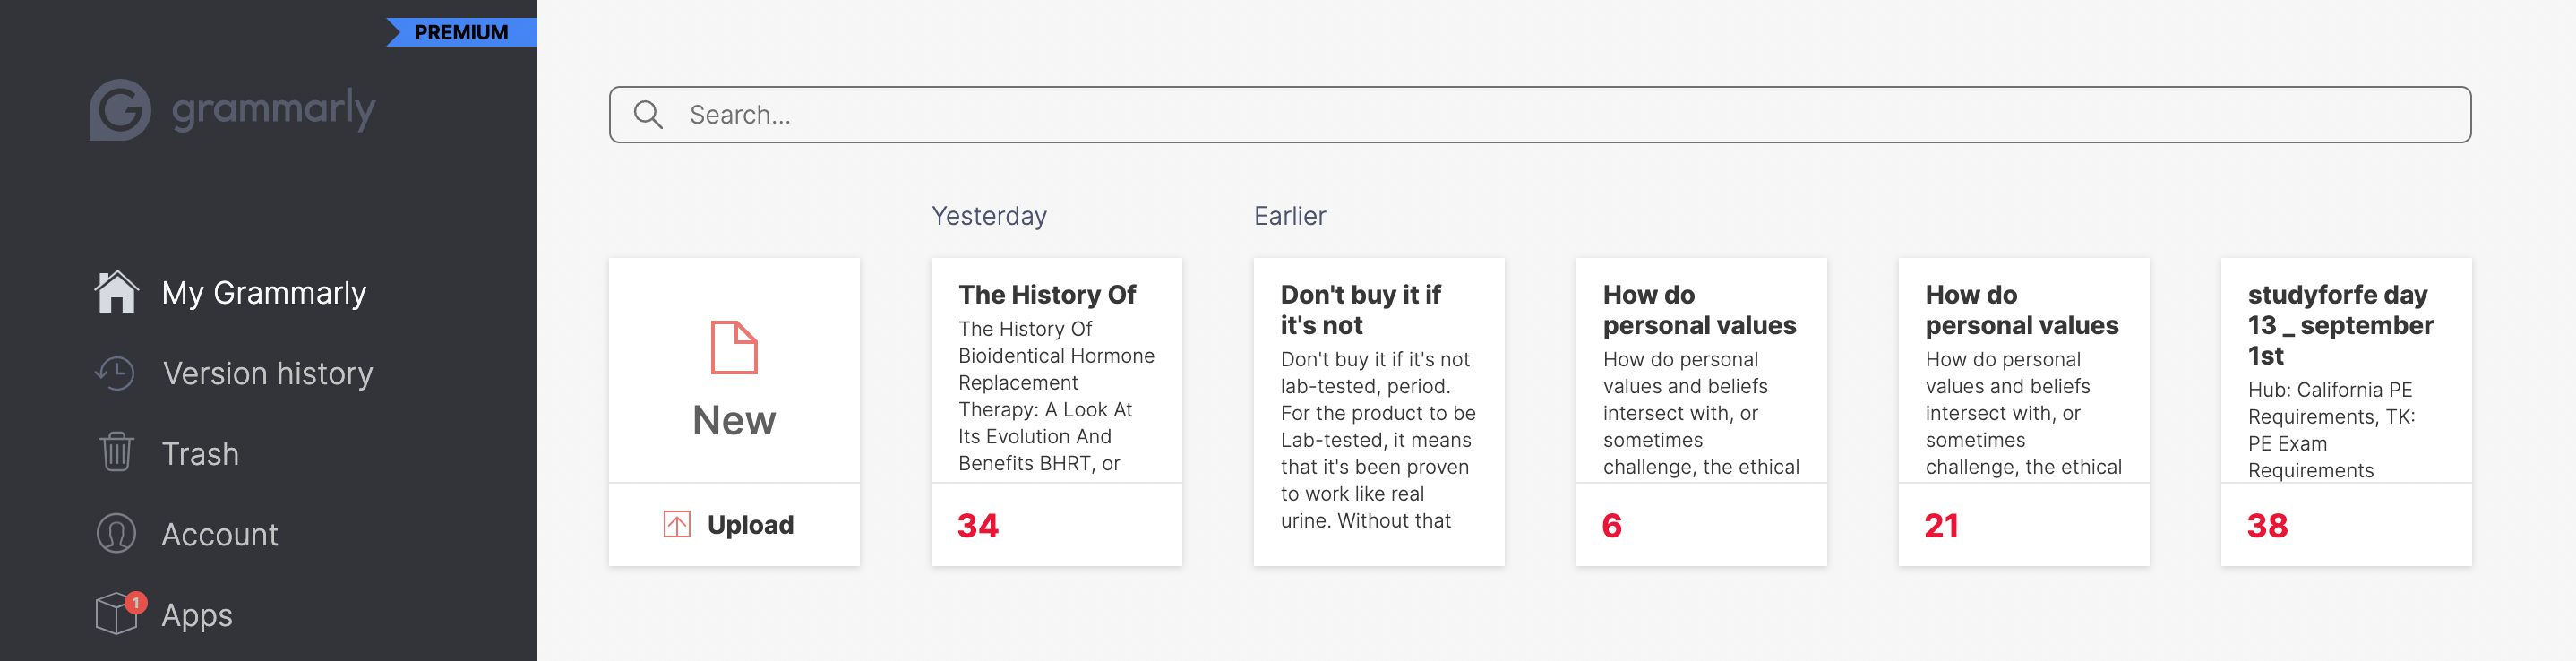Open the 'Don't buy it if it's not' document
Image resolution: width=2576 pixels, height=661 pixels.
(x=1379, y=400)
